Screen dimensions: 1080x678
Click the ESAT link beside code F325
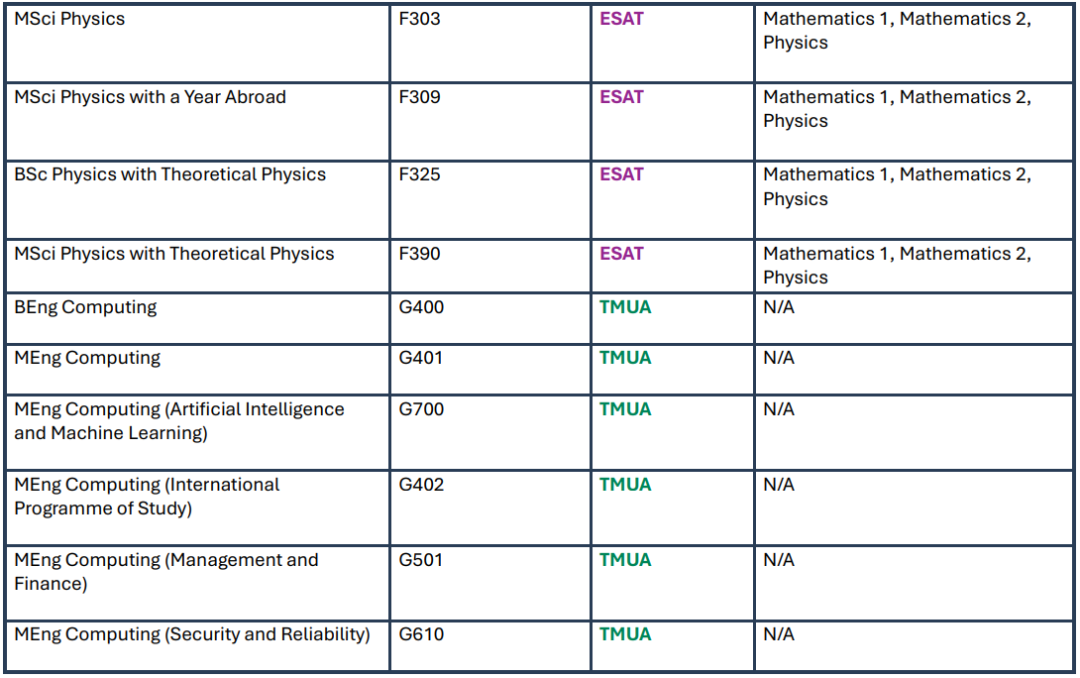621,174
